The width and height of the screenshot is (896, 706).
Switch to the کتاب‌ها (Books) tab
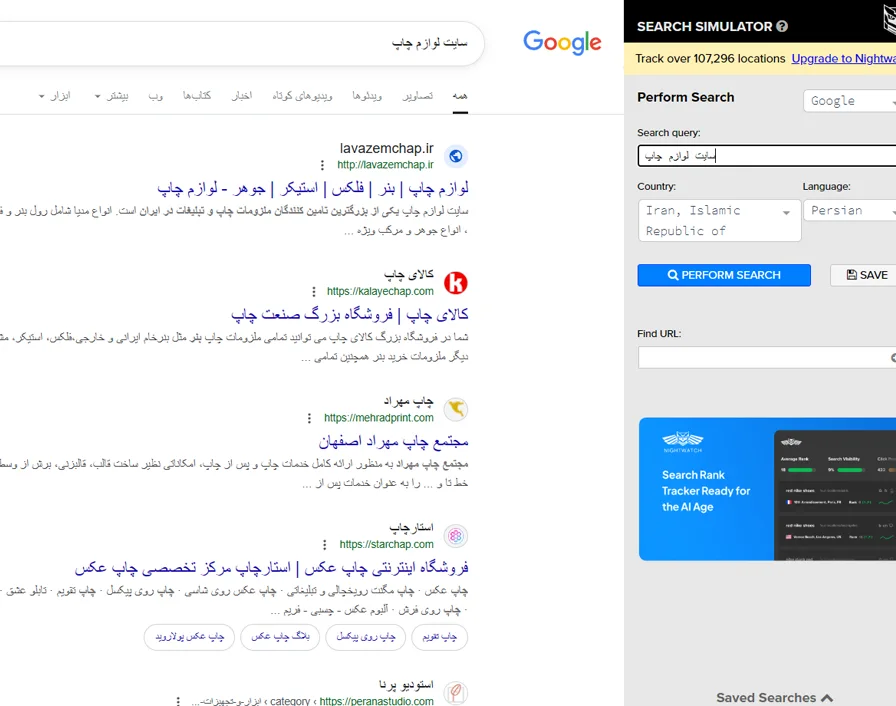coord(197,96)
